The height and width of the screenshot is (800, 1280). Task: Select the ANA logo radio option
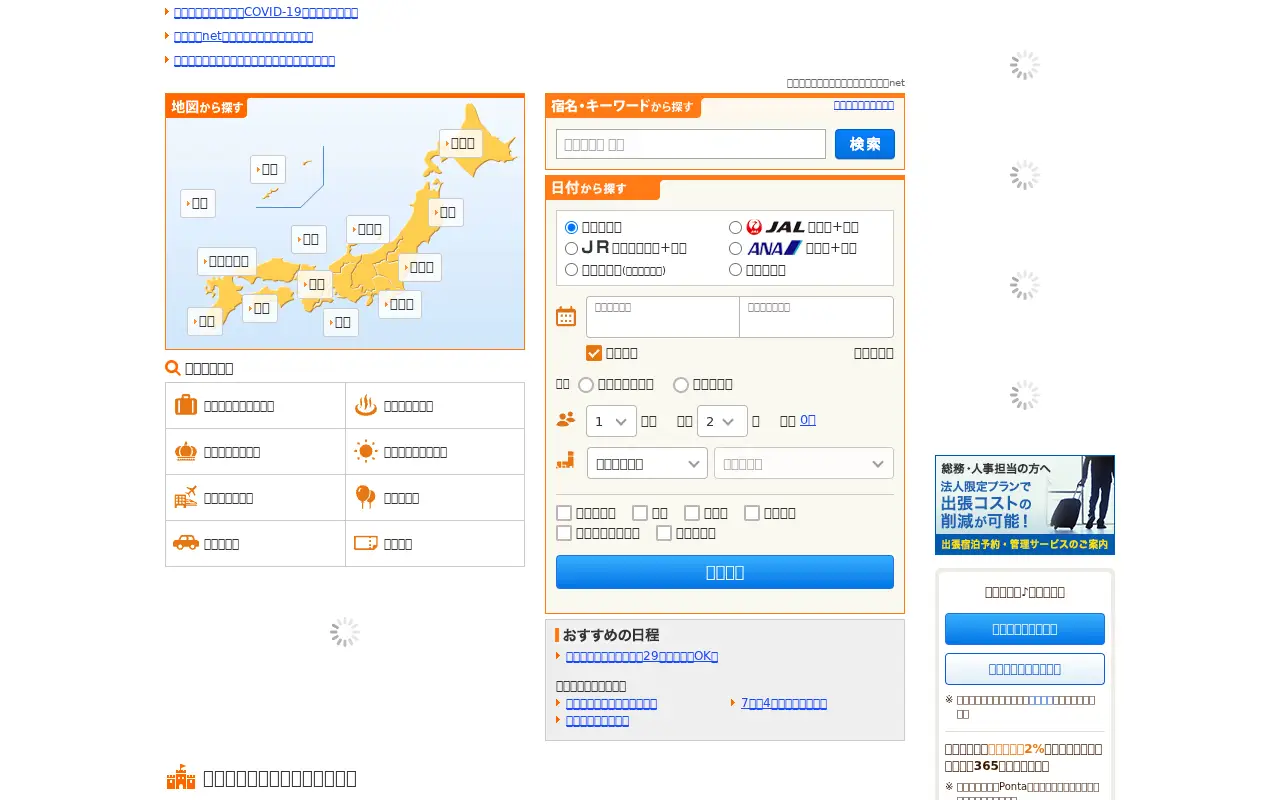pos(735,248)
